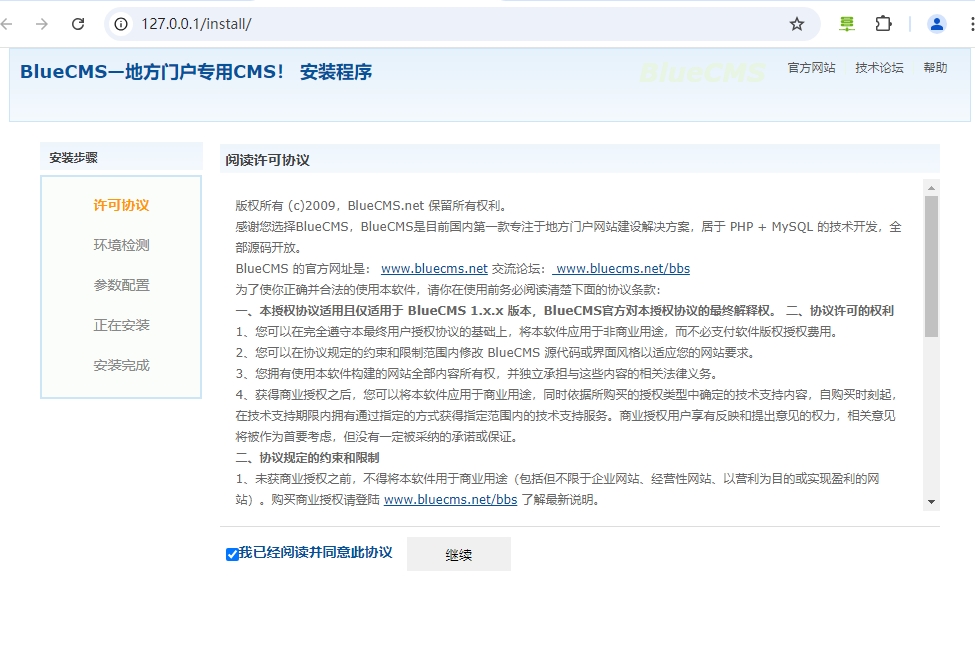Open www.bluecms.net official site link
The height and width of the screenshot is (668, 975).
(434, 269)
